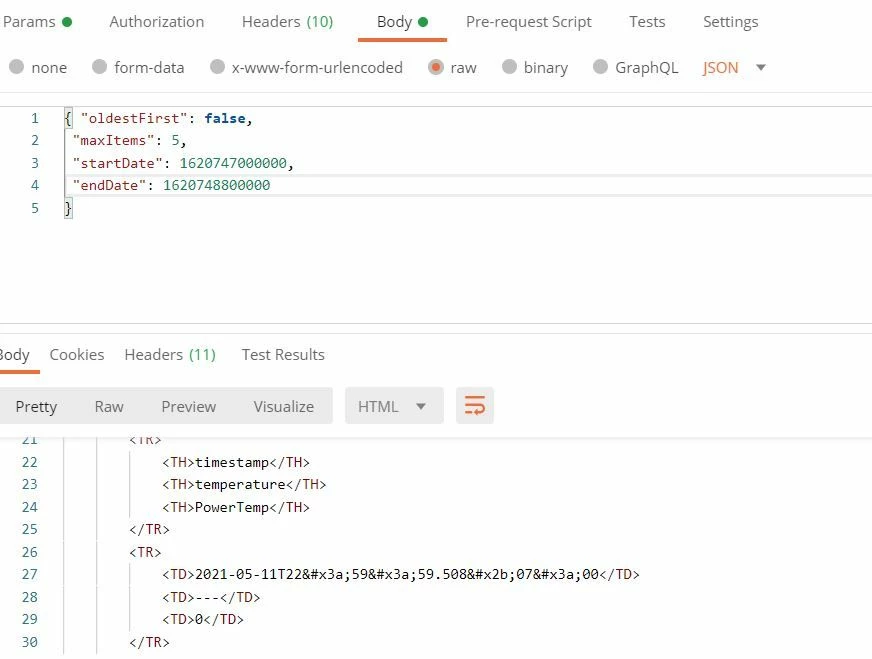Select the raw body radio button
Viewport: 872px width, 659px height.
[x=435, y=67]
